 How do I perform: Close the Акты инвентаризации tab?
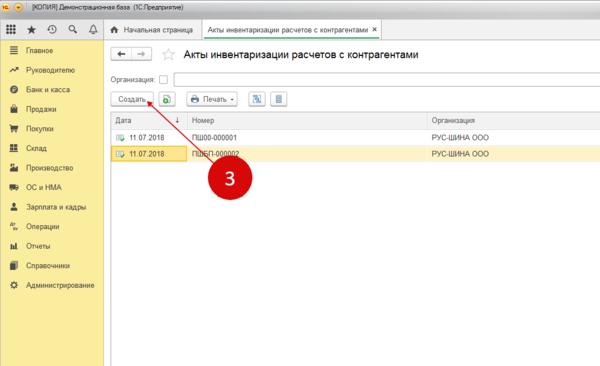coord(375,29)
